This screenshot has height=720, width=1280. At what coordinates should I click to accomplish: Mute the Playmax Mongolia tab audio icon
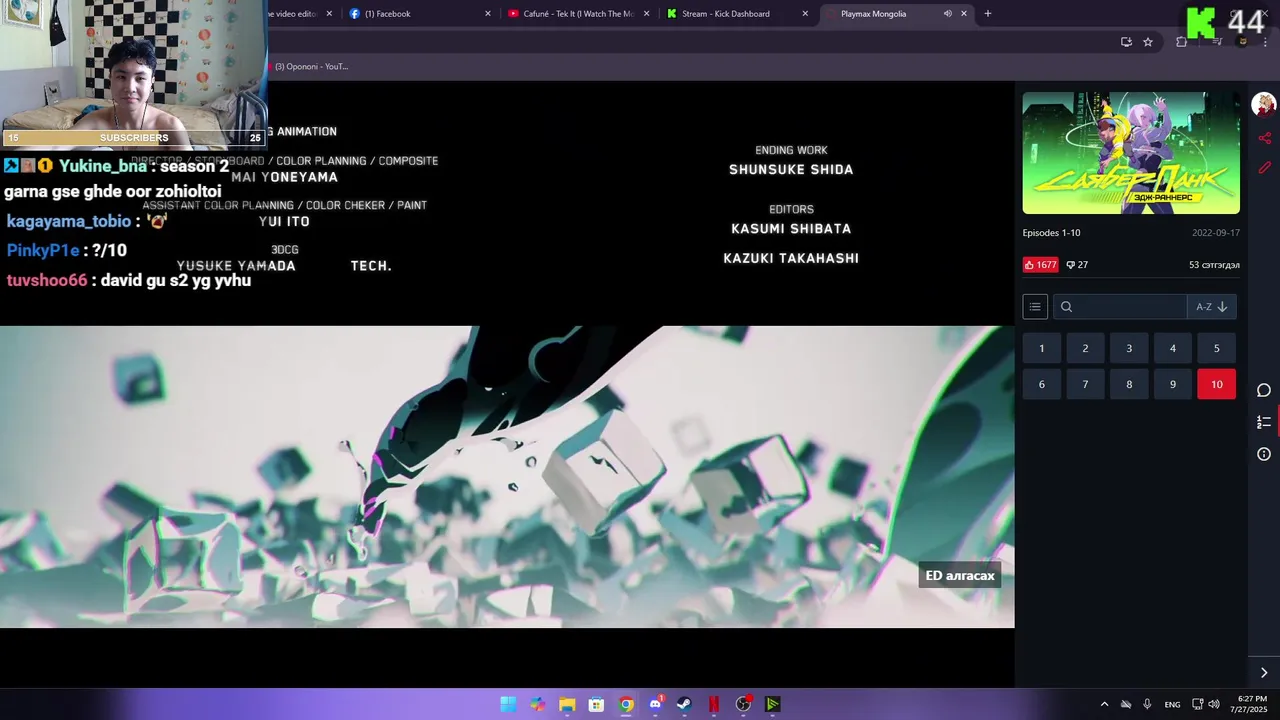[947, 14]
